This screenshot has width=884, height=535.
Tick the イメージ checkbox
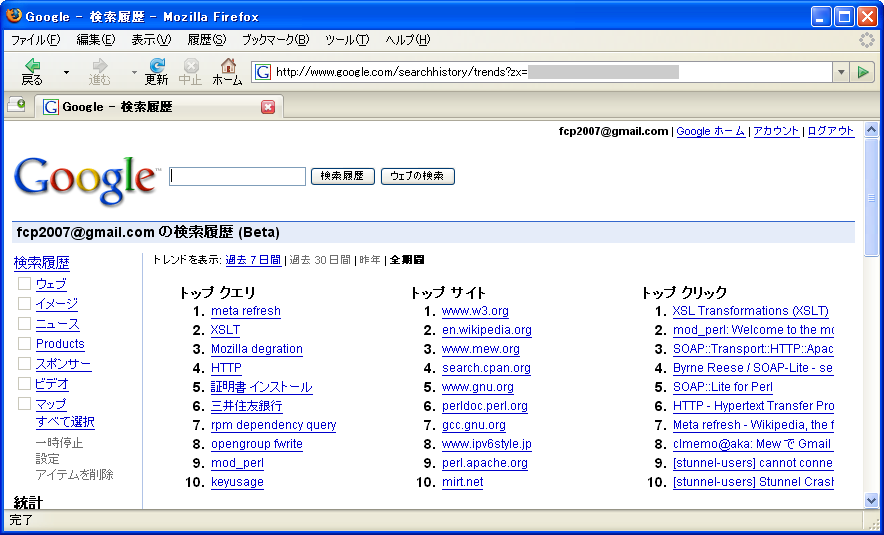pyautogui.click(x=24, y=303)
